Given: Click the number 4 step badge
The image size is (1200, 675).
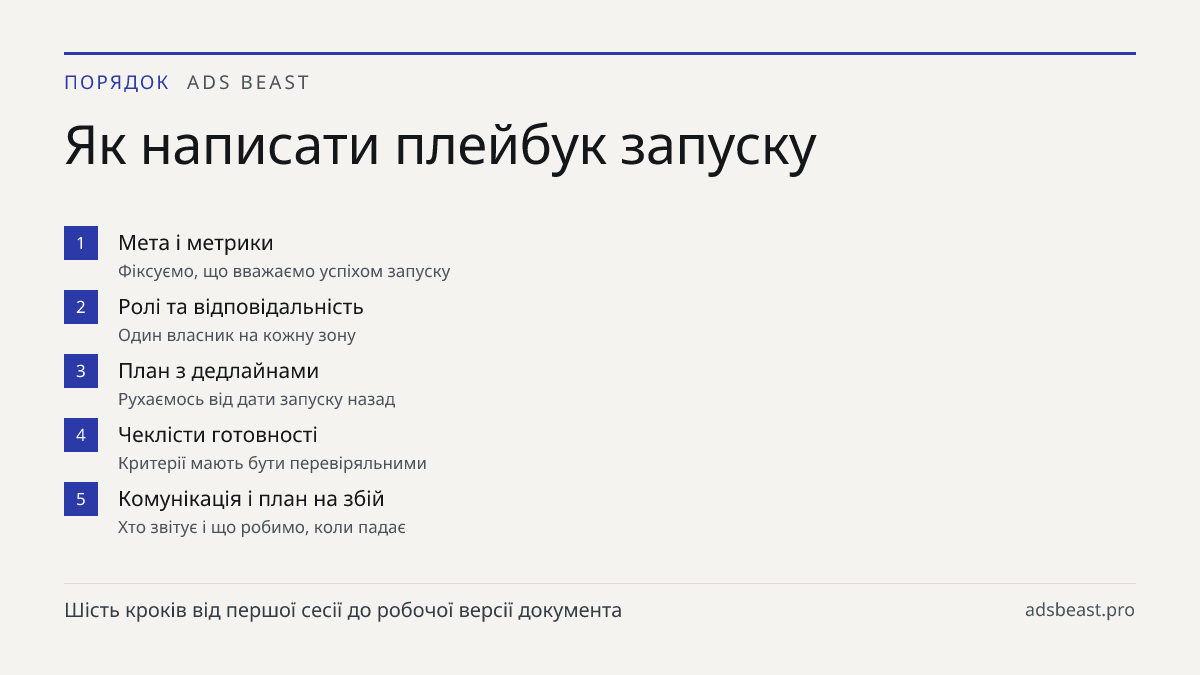Looking at the screenshot, I should [81, 435].
